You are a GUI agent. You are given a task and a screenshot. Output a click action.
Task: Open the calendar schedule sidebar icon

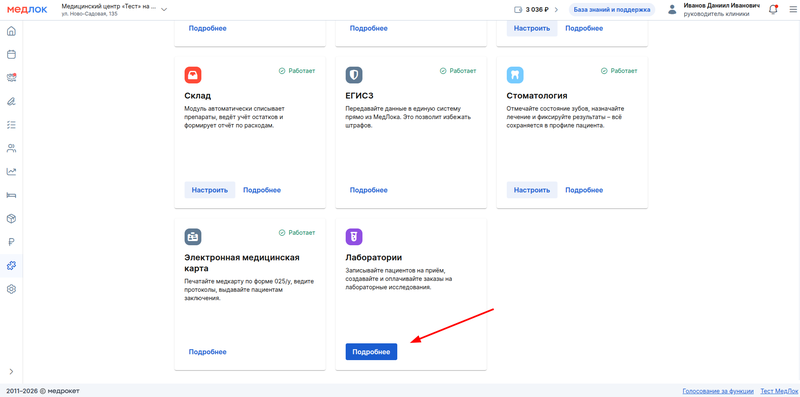coord(11,54)
